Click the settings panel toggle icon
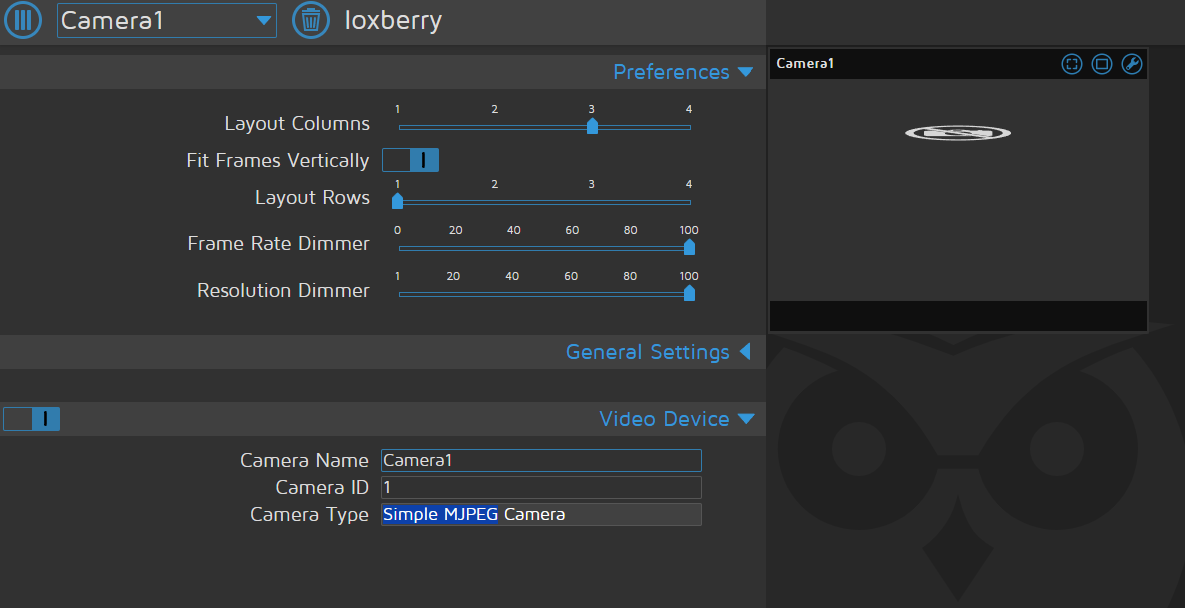 [22, 20]
